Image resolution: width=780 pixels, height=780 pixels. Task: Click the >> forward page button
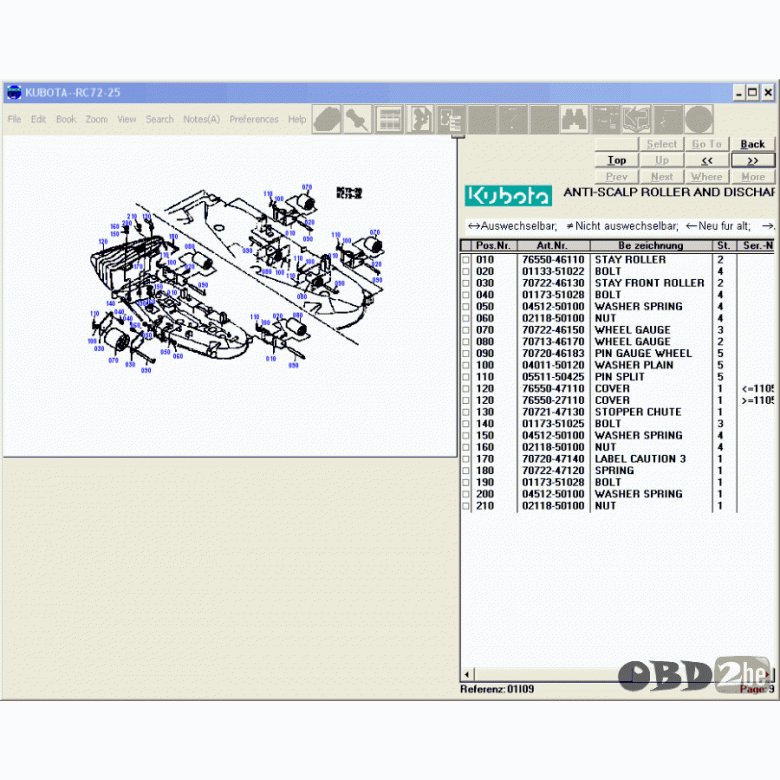(753, 160)
